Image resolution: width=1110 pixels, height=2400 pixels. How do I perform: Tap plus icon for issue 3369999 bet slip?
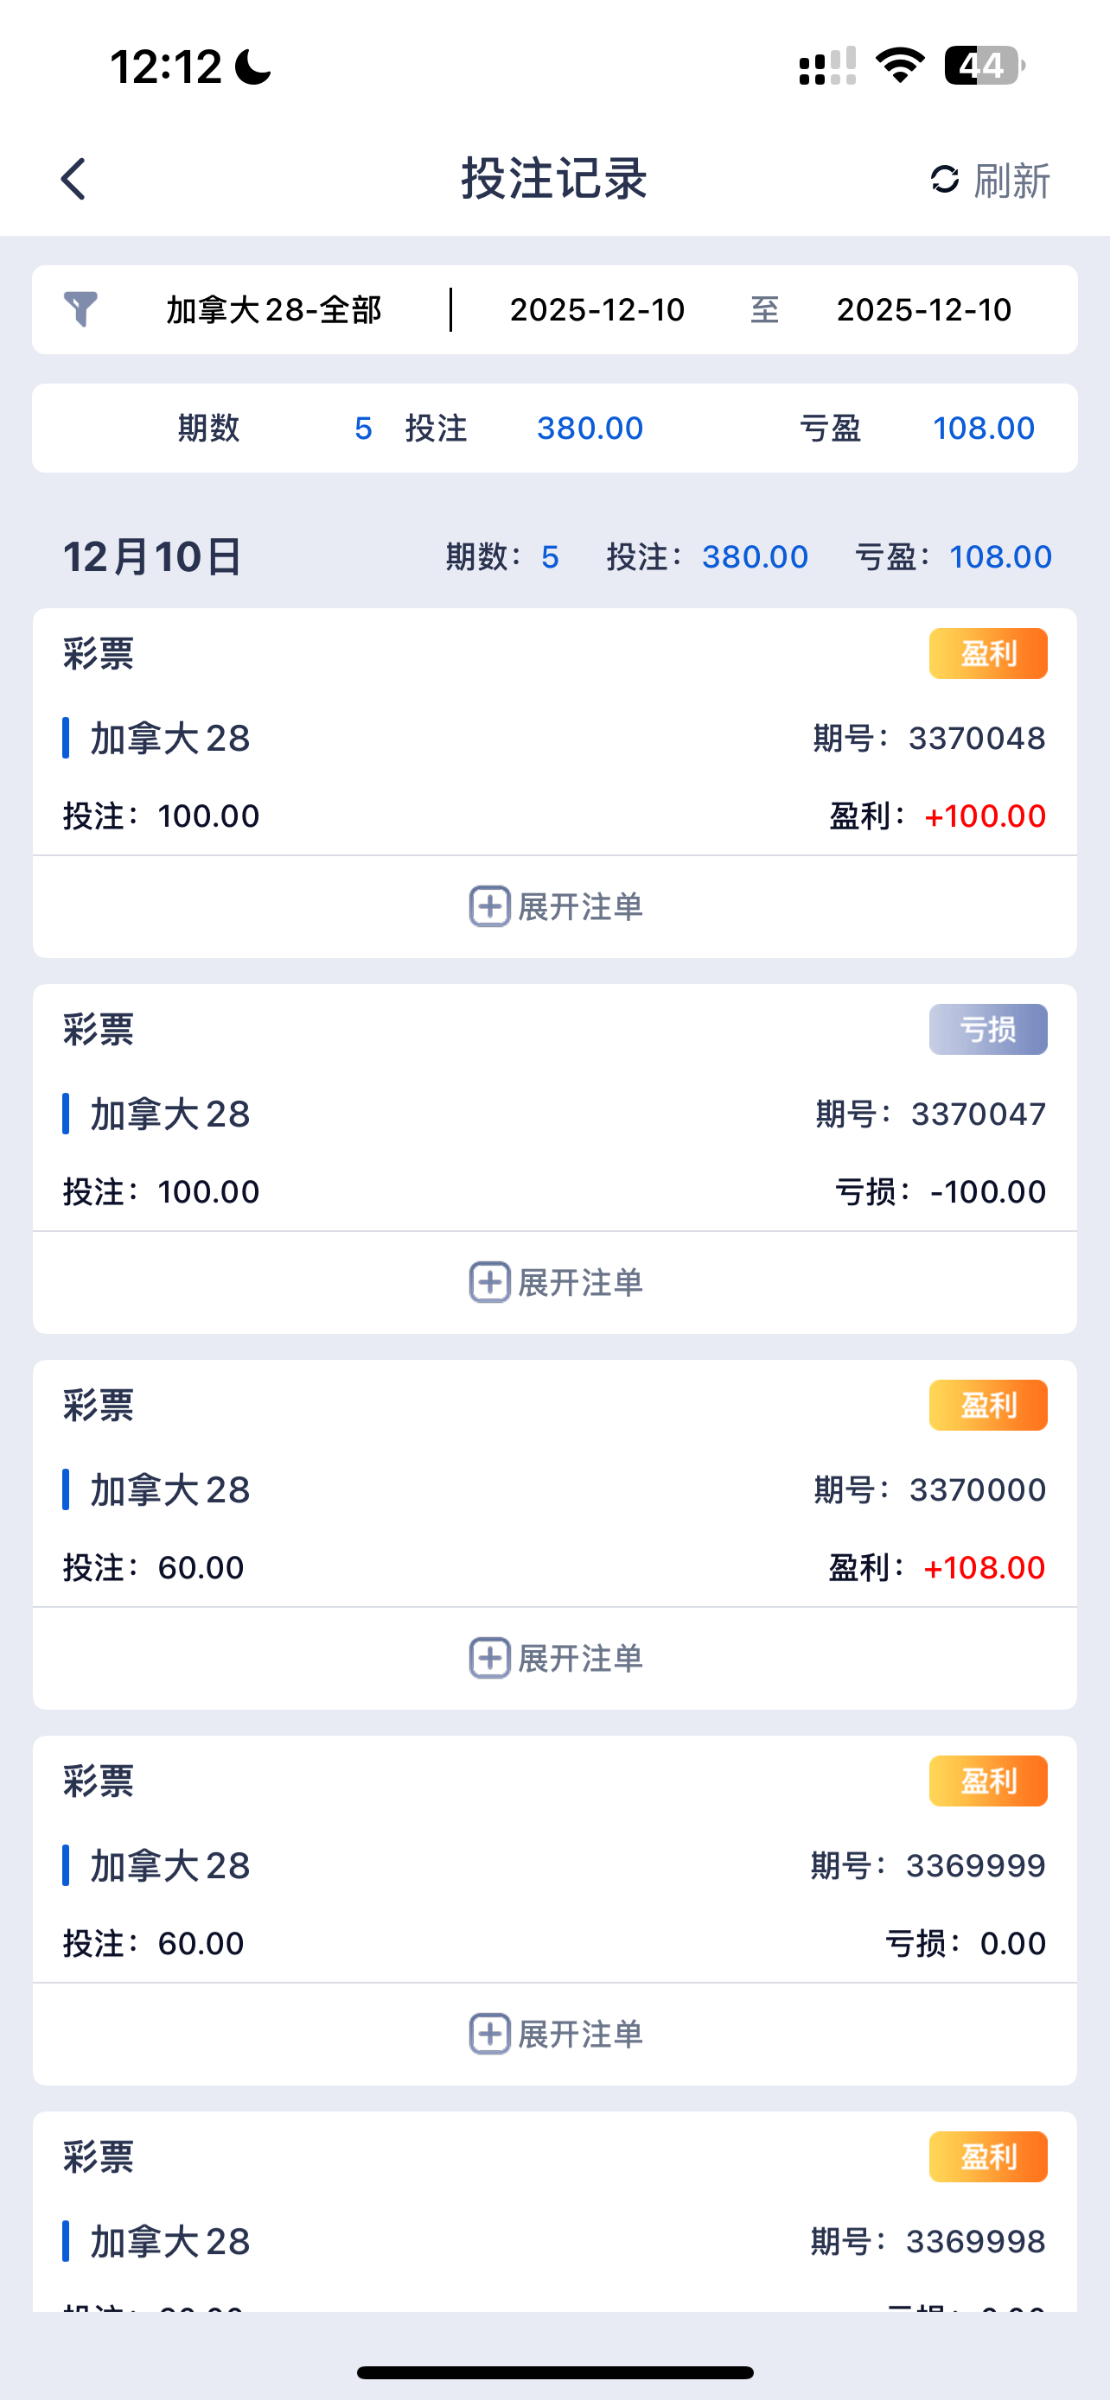tap(490, 2034)
